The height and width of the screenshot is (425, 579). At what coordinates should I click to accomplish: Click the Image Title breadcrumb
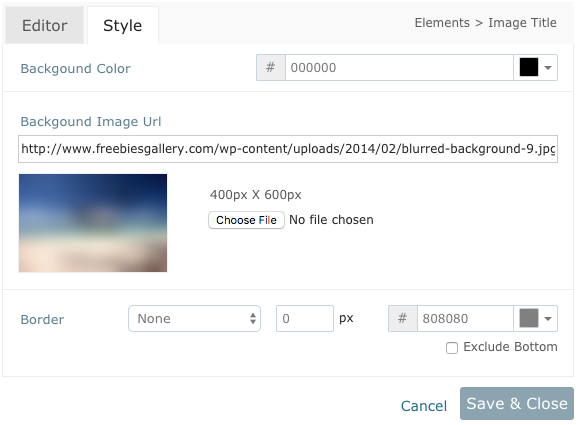point(522,23)
